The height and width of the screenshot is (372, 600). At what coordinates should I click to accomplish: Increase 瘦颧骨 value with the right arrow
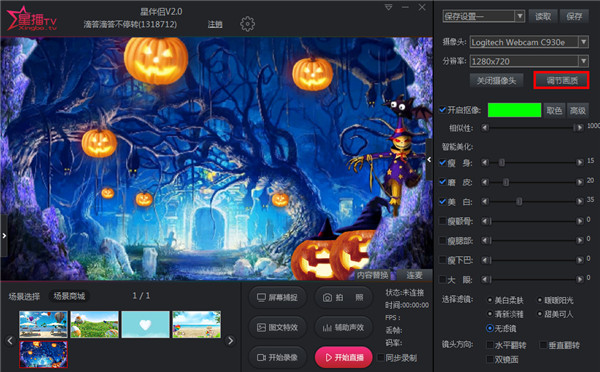580,221
